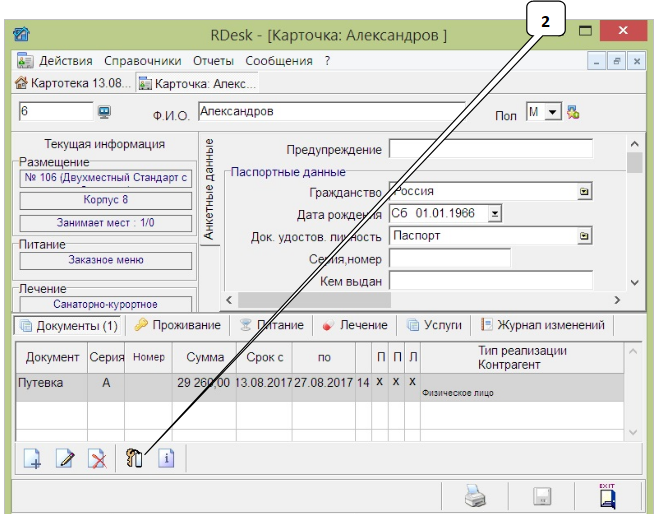Image resolution: width=664 pixels, height=514 pixels.
Task: Click the icon left of Действия menu
Action: (x=25, y=61)
